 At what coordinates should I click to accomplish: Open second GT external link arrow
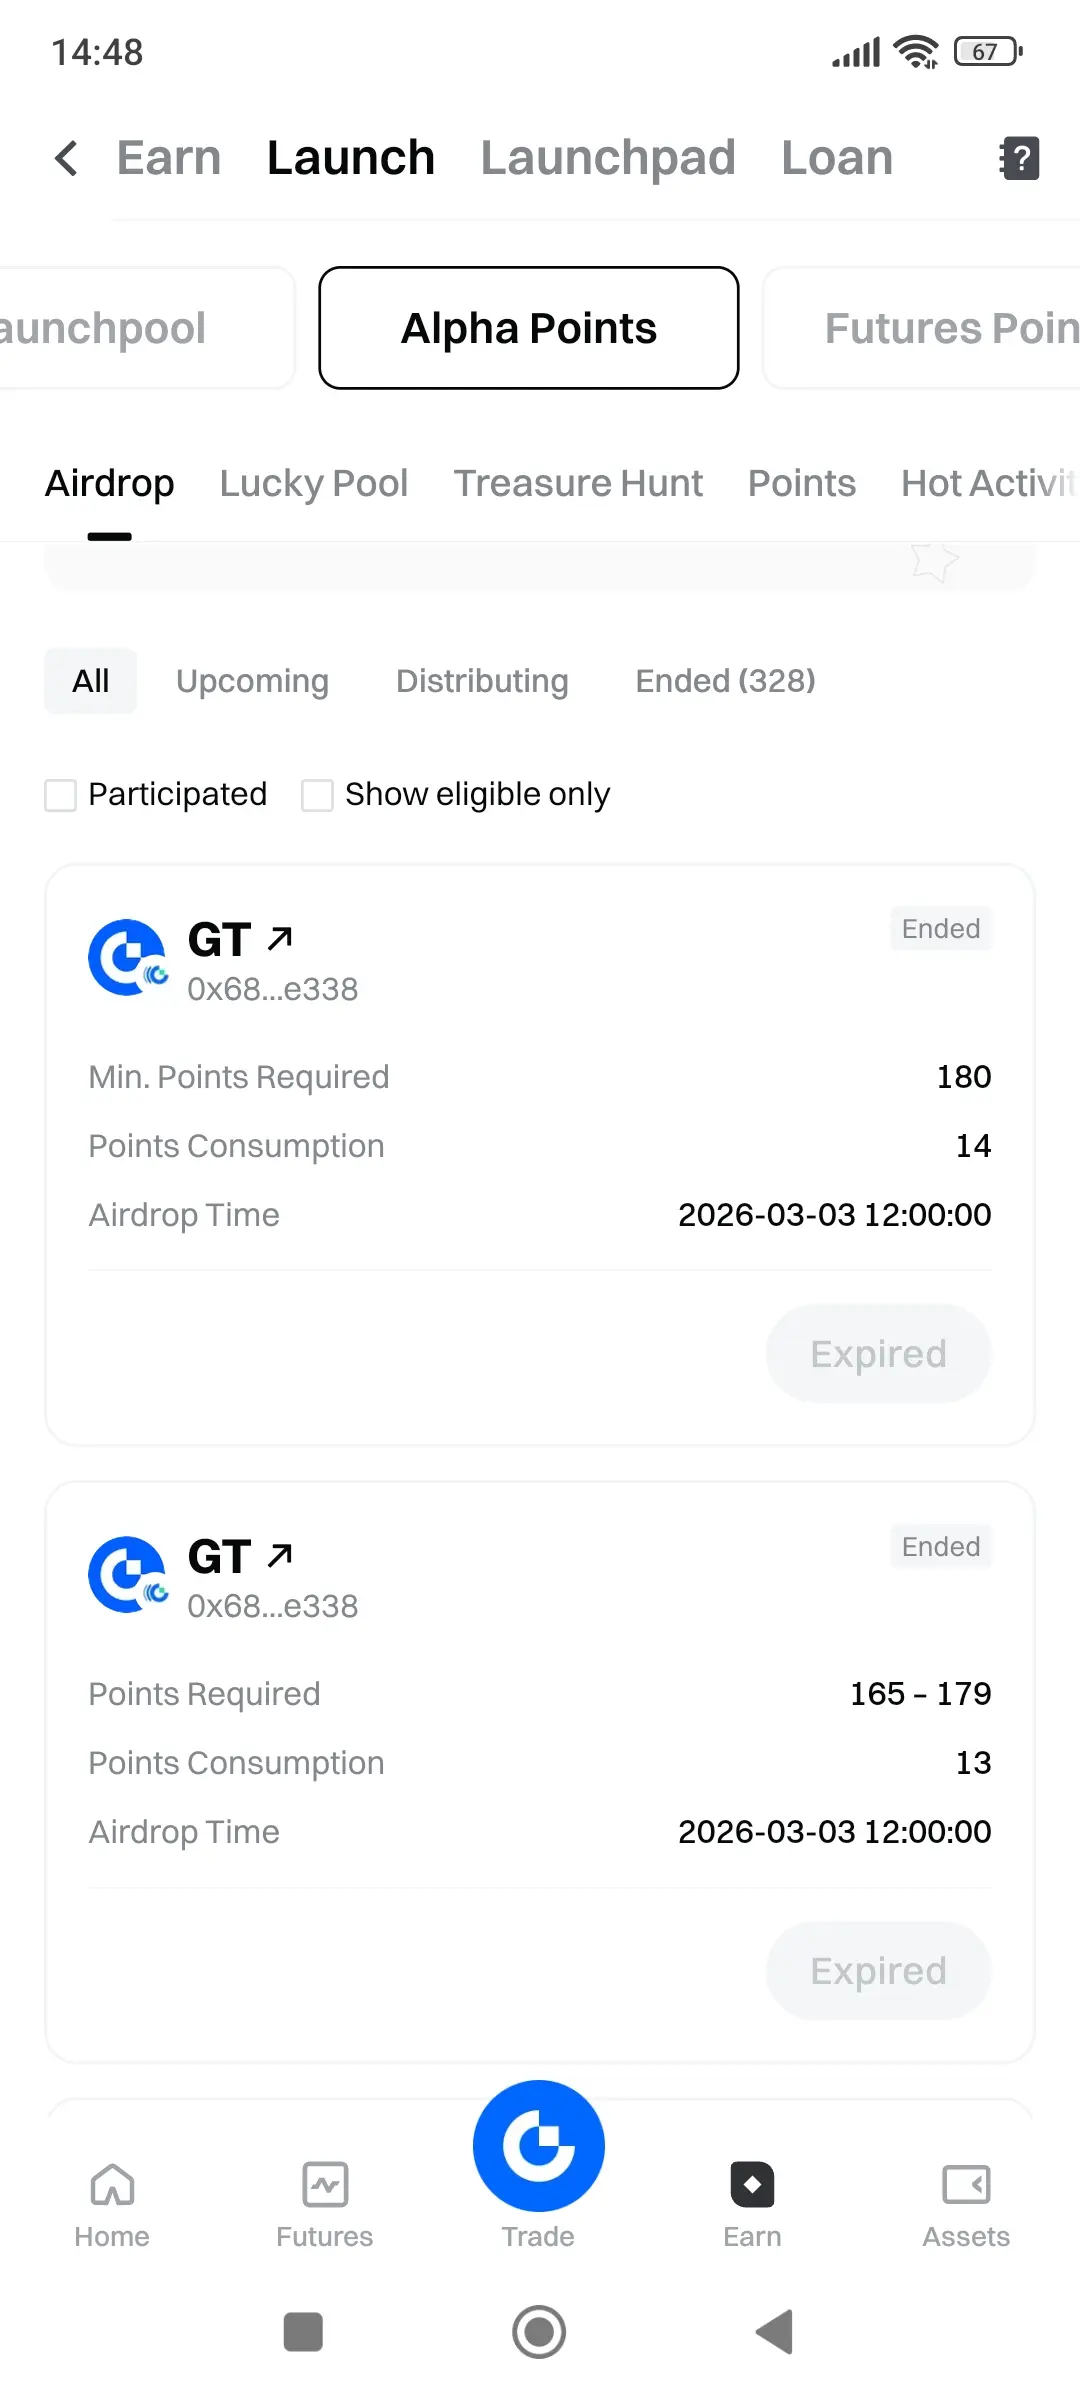[280, 1555]
